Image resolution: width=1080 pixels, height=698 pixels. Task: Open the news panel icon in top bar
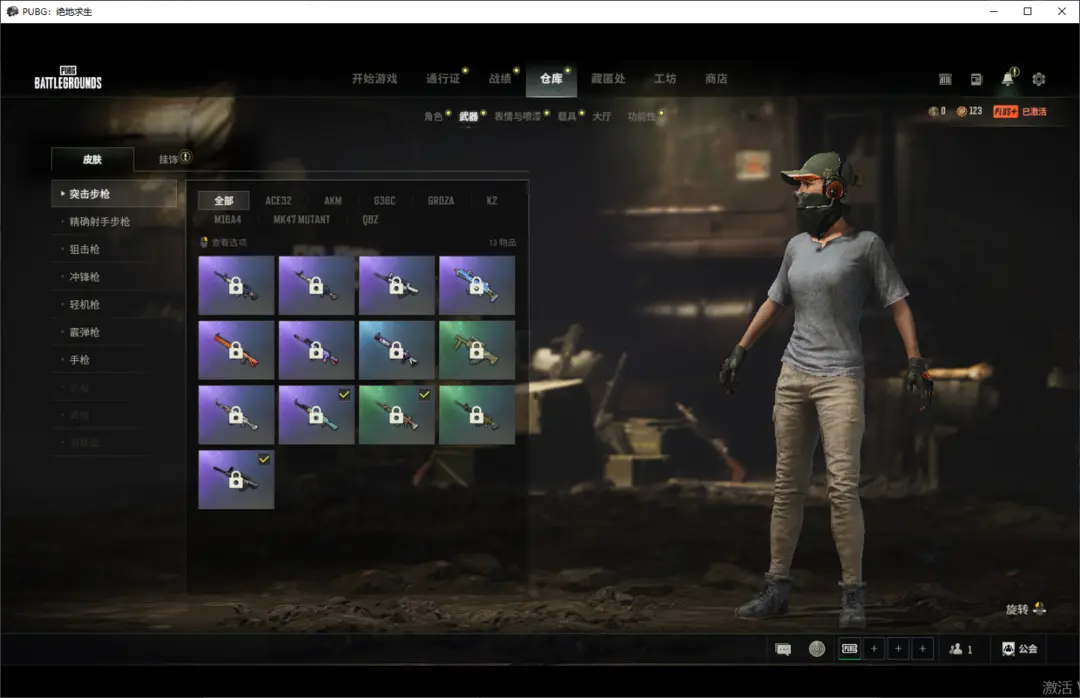click(x=976, y=79)
